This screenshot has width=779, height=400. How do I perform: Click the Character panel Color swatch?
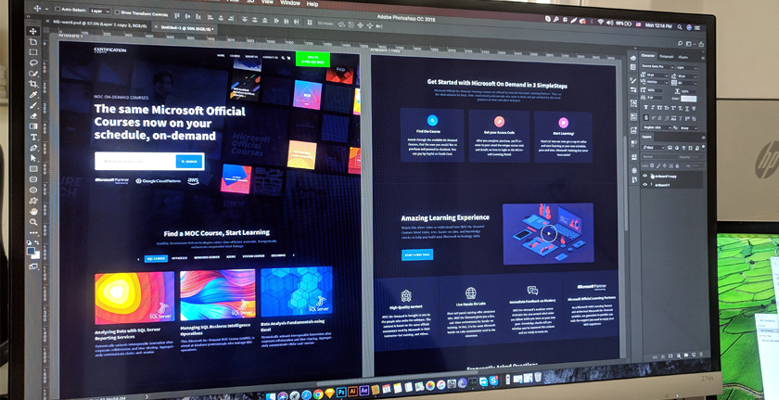(689, 99)
